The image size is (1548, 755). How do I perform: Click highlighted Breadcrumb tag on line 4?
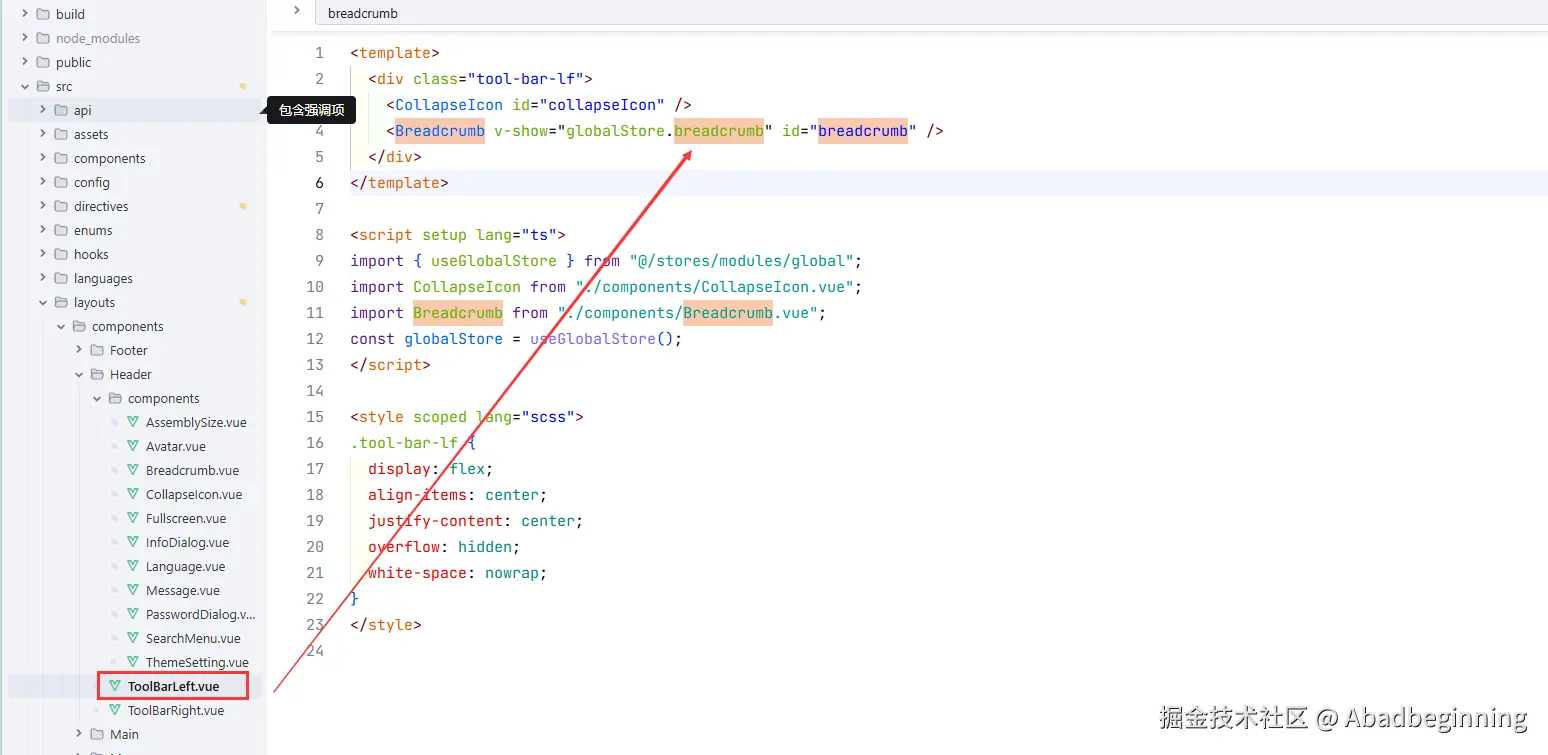(x=440, y=131)
